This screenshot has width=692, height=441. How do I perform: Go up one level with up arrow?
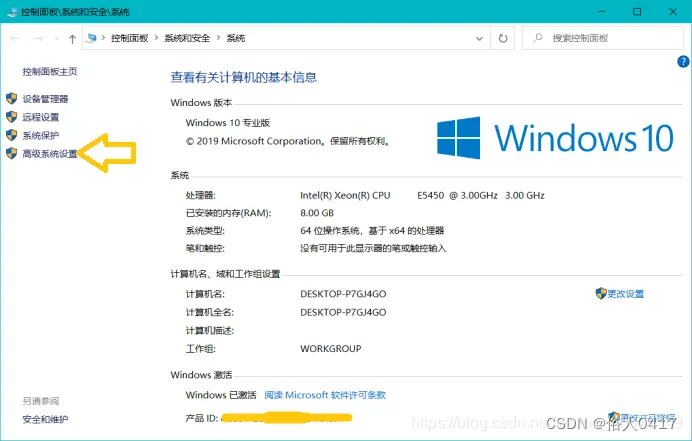pyautogui.click(x=72, y=39)
